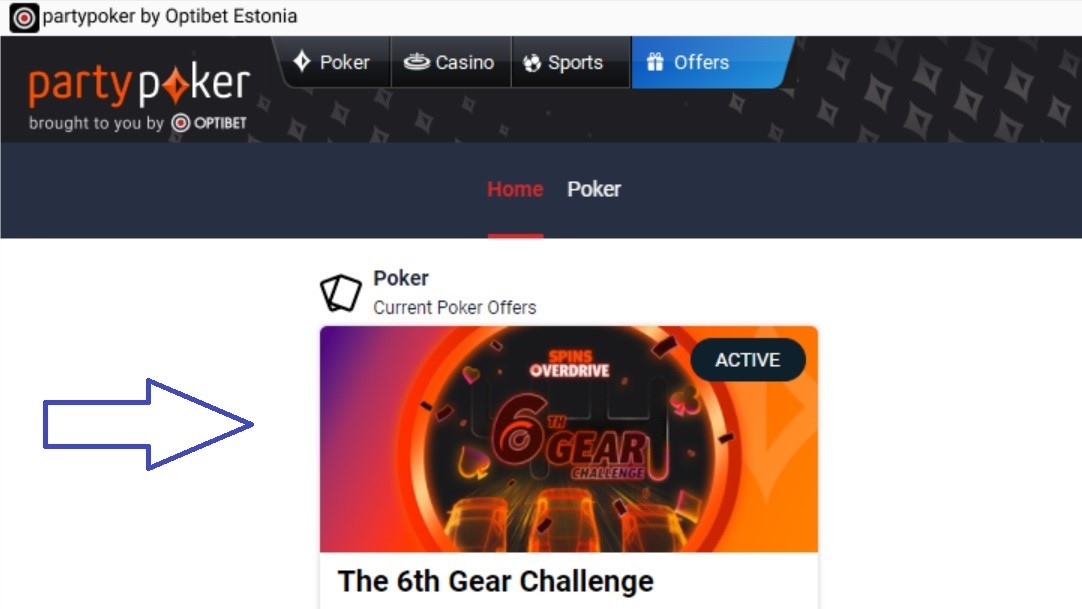Click the Optibet target icon in title bar

click(23, 17)
